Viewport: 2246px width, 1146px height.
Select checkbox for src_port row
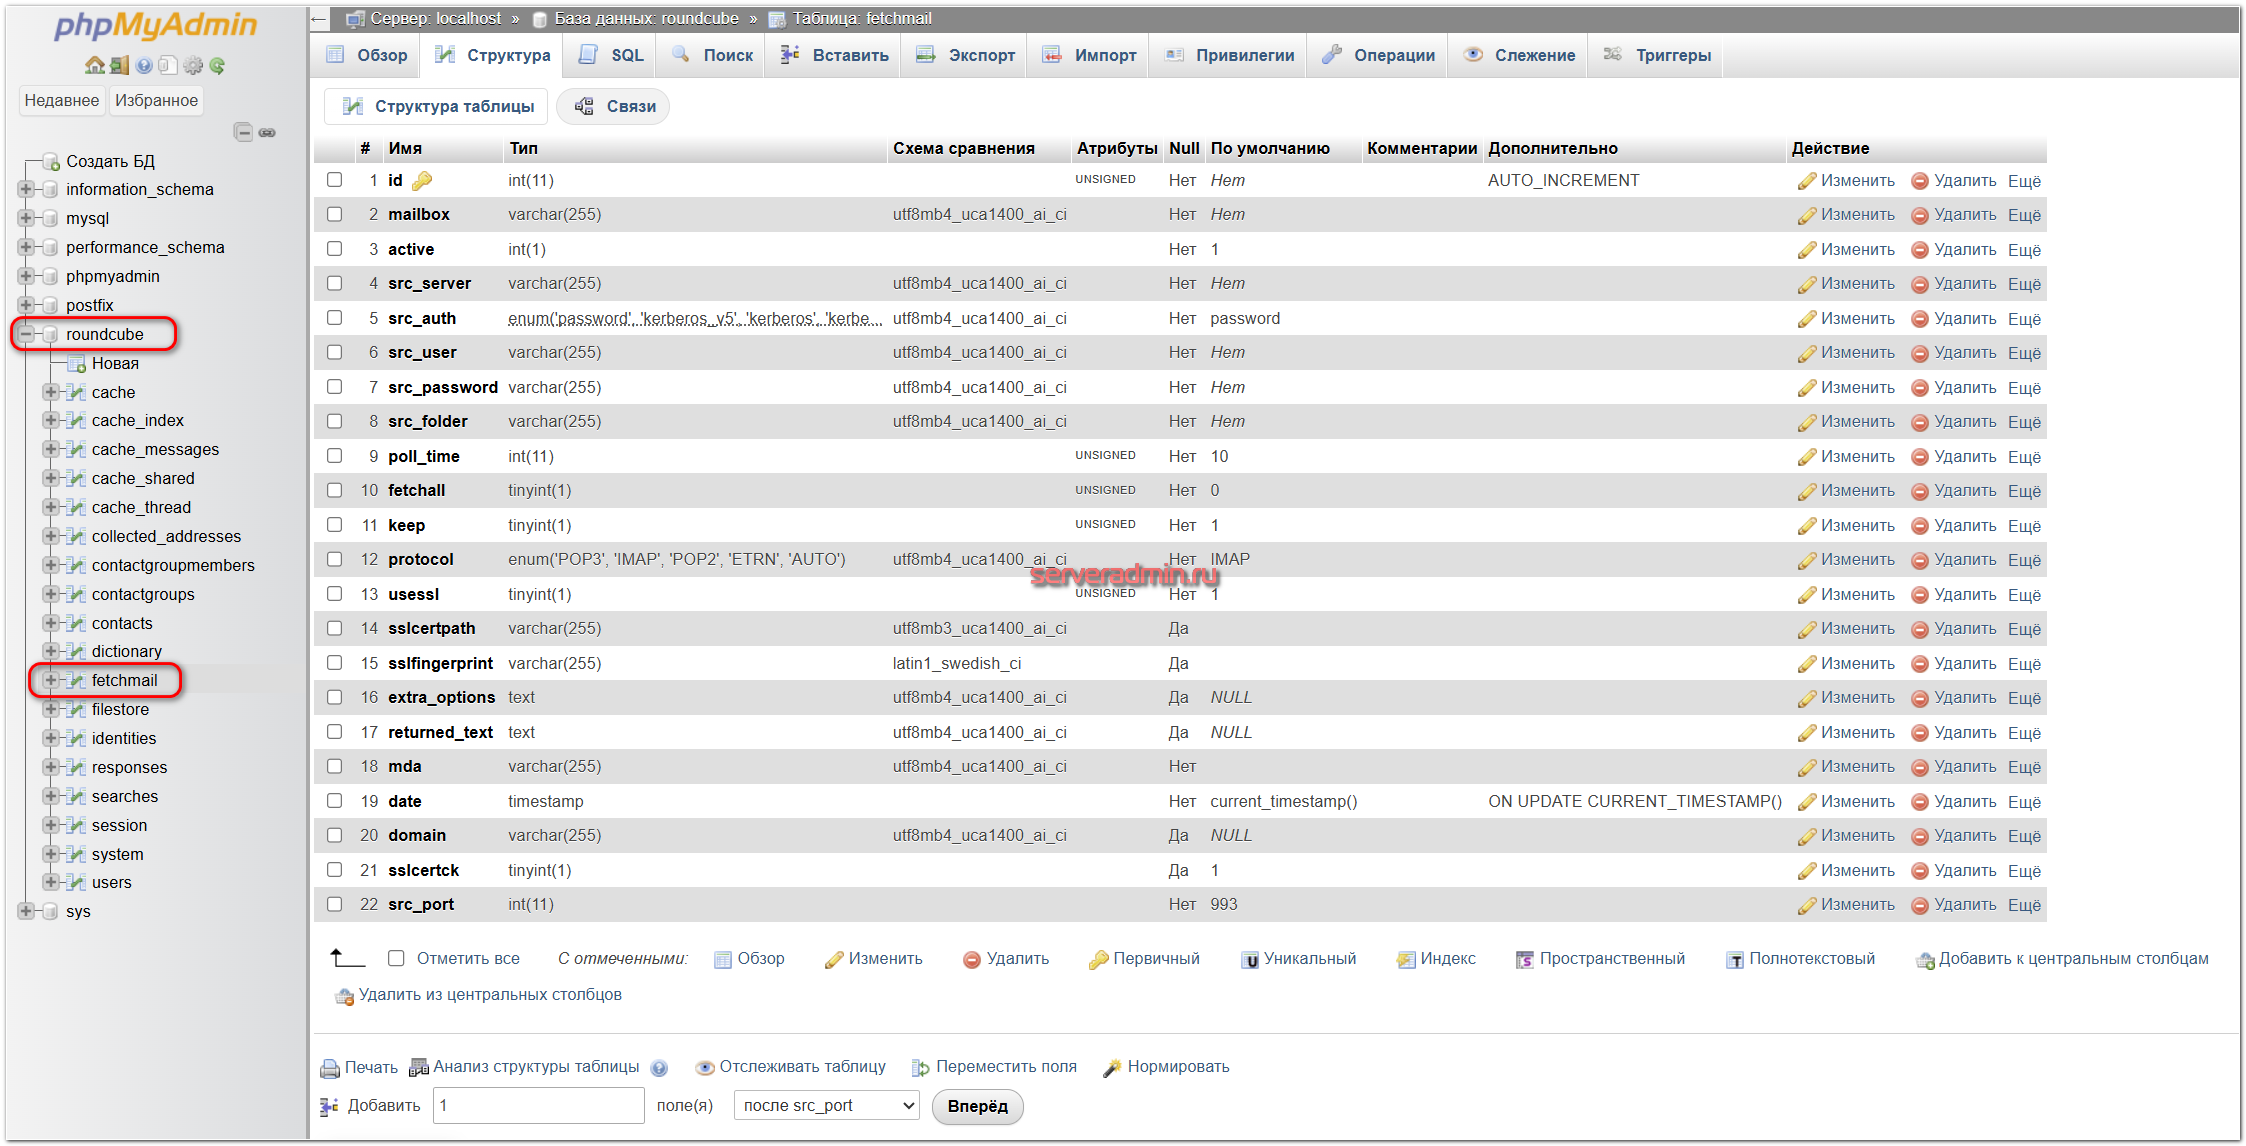coord(334,904)
